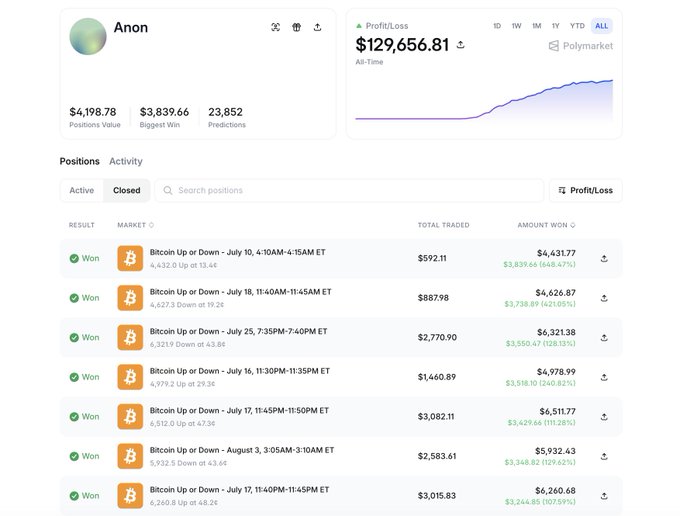The width and height of the screenshot is (680, 516).
Task: Select the 1D chart range
Action: pyautogui.click(x=497, y=26)
